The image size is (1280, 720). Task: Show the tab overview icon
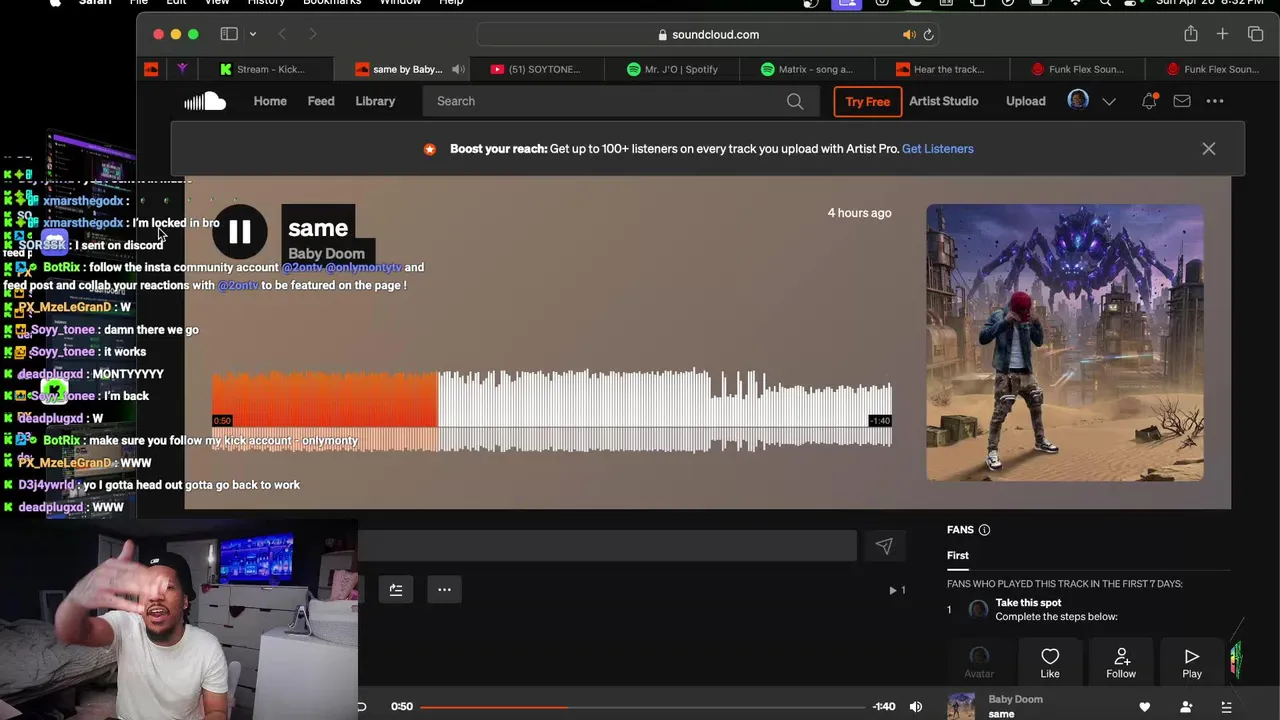coord(1255,34)
